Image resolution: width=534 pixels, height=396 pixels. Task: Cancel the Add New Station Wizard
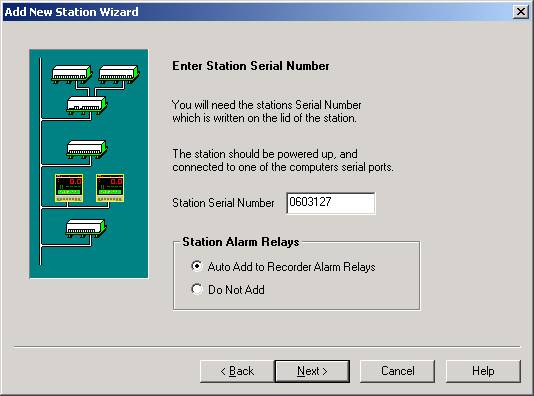click(x=397, y=371)
